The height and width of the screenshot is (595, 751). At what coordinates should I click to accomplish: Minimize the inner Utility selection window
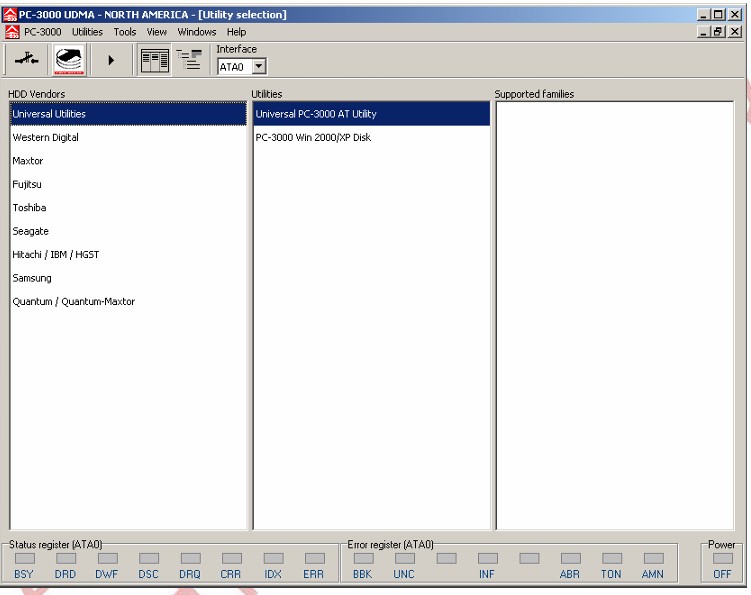pyautogui.click(x=703, y=32)
